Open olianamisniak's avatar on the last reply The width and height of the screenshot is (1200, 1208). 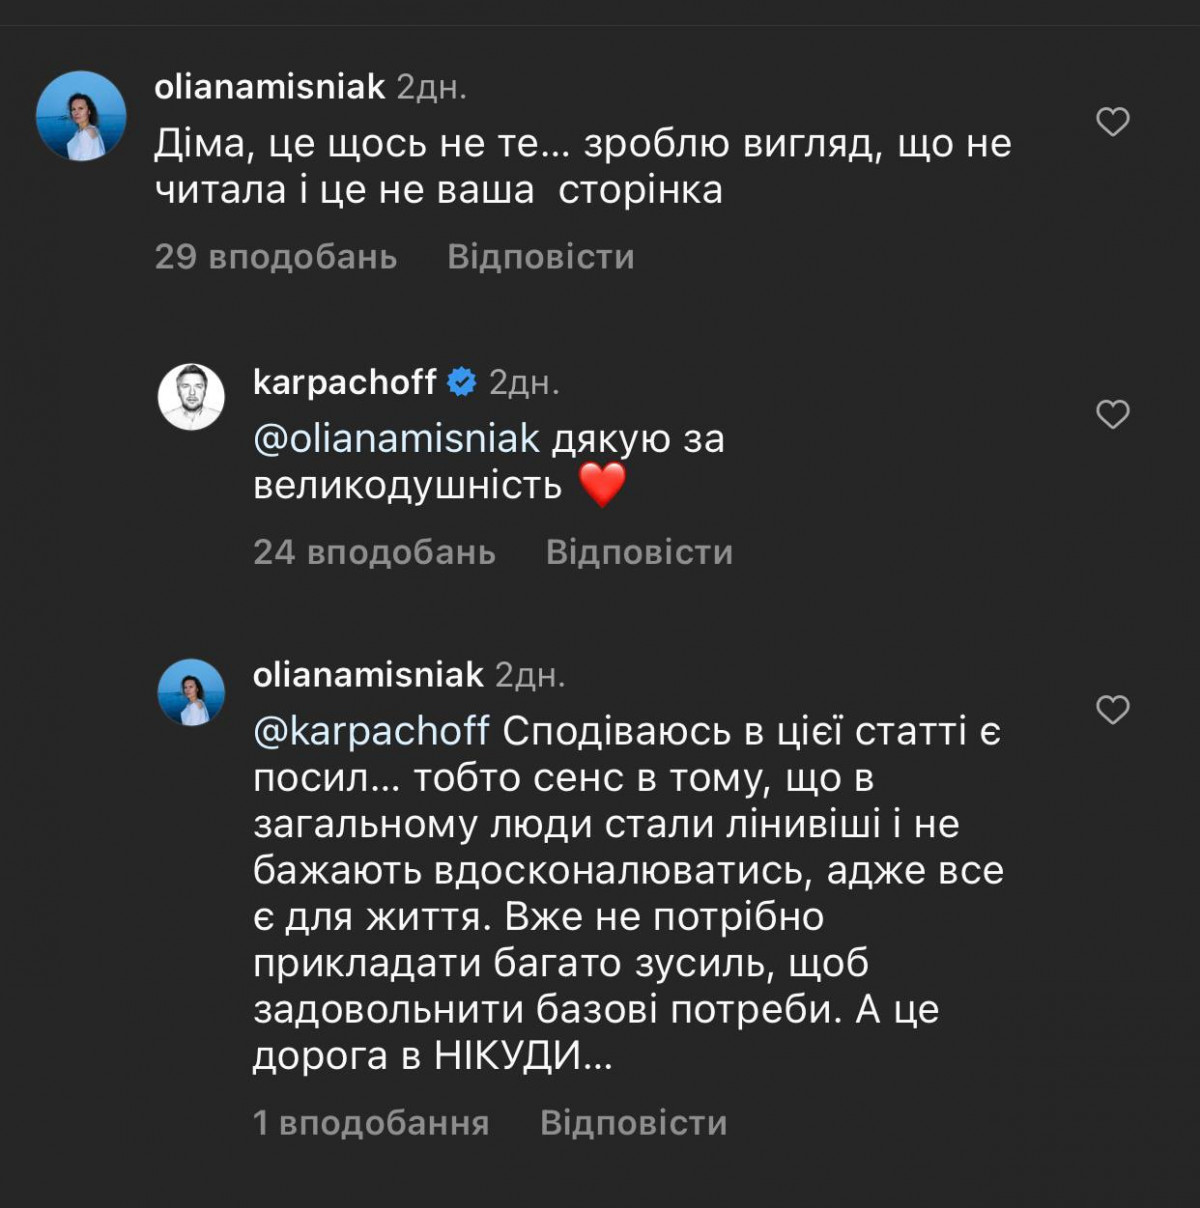pos(191,692)
